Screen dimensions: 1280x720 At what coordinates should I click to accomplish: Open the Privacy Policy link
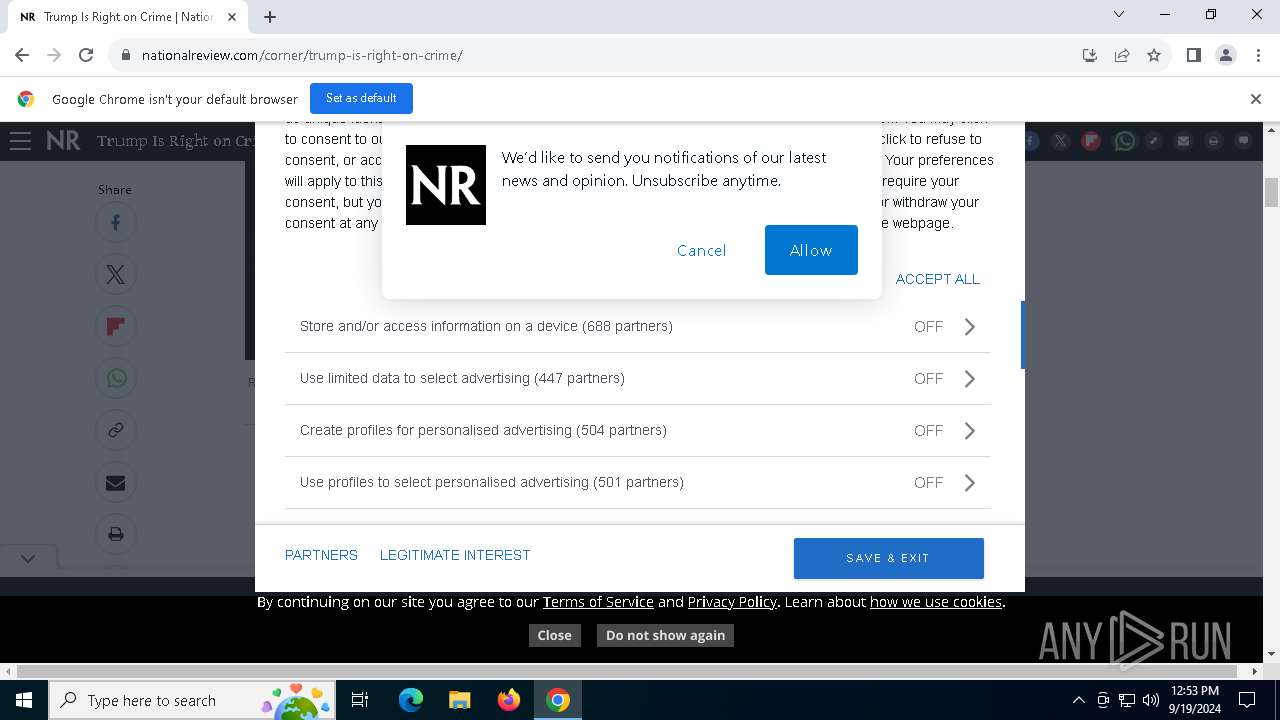pos(732,602)
